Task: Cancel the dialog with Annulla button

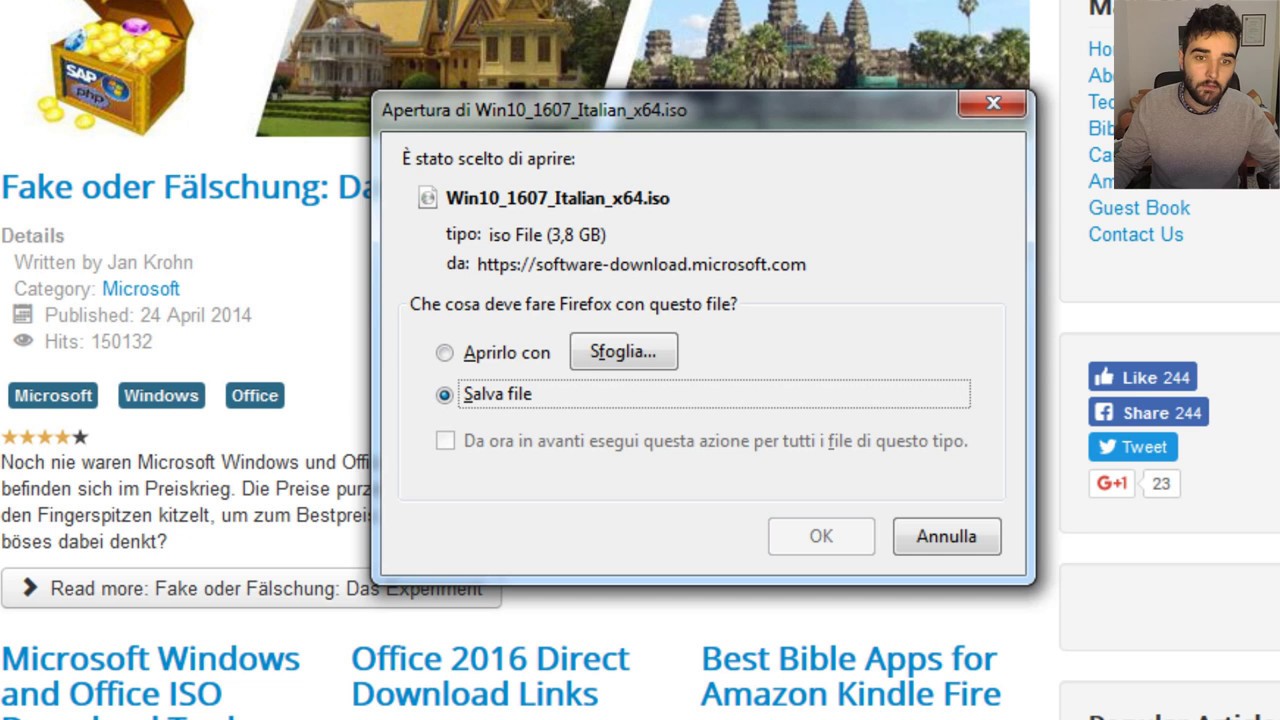Action: tap(946, 536)
